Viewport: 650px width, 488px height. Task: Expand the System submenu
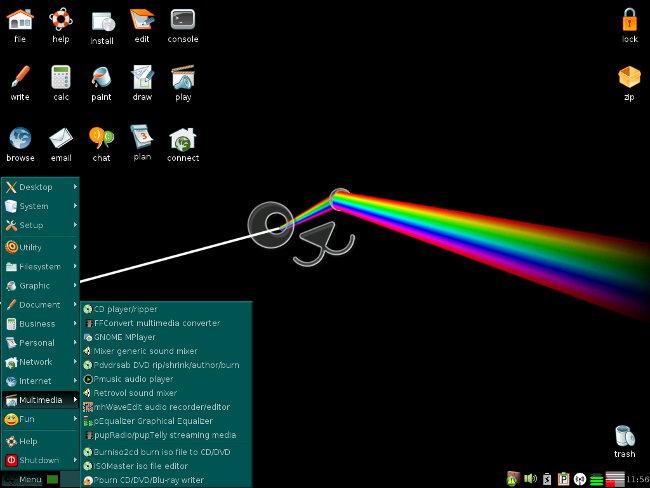(x=41, y=206)
